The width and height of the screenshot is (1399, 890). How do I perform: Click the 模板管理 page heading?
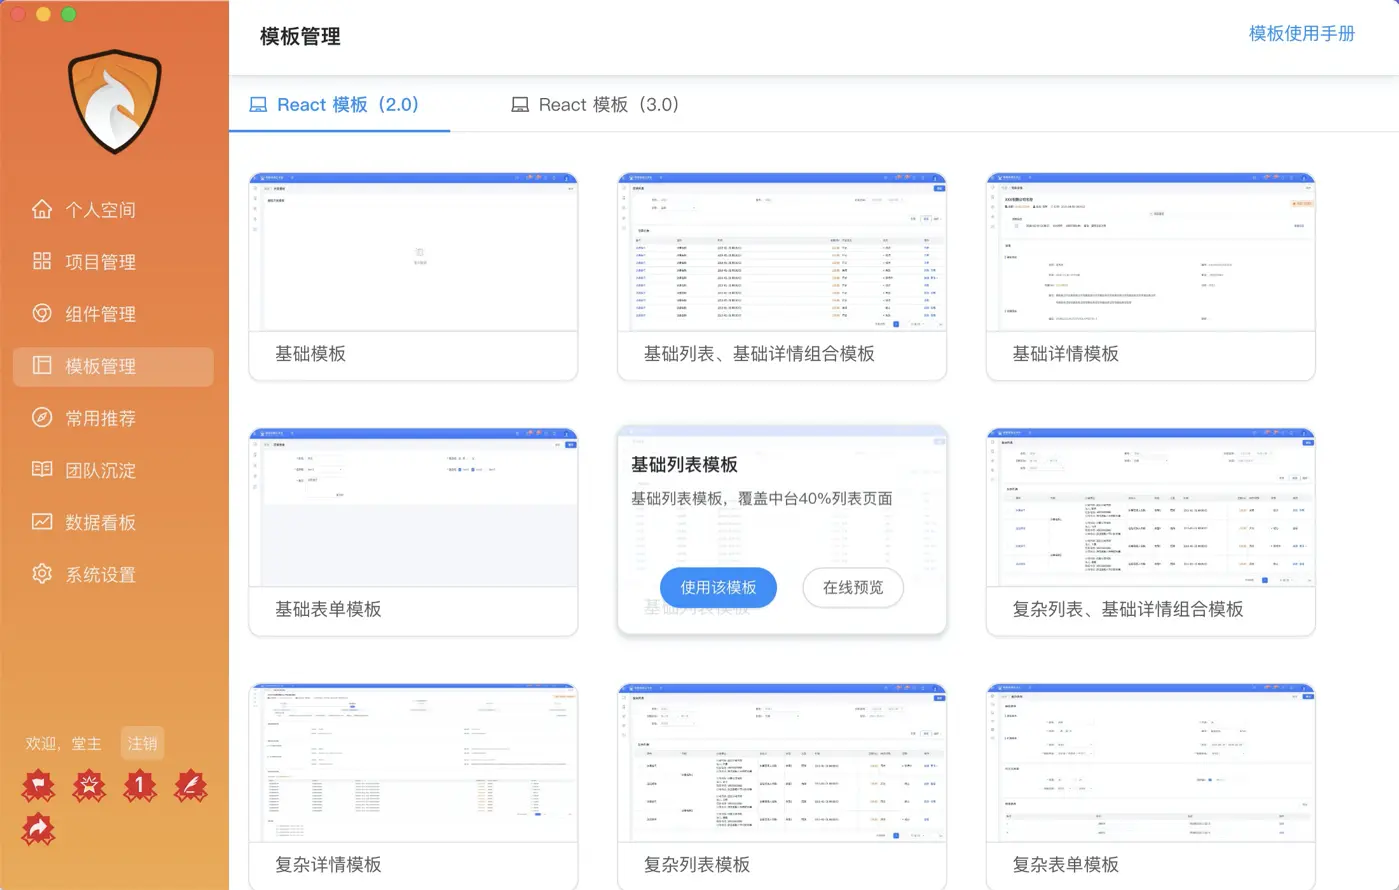[300, 36]
